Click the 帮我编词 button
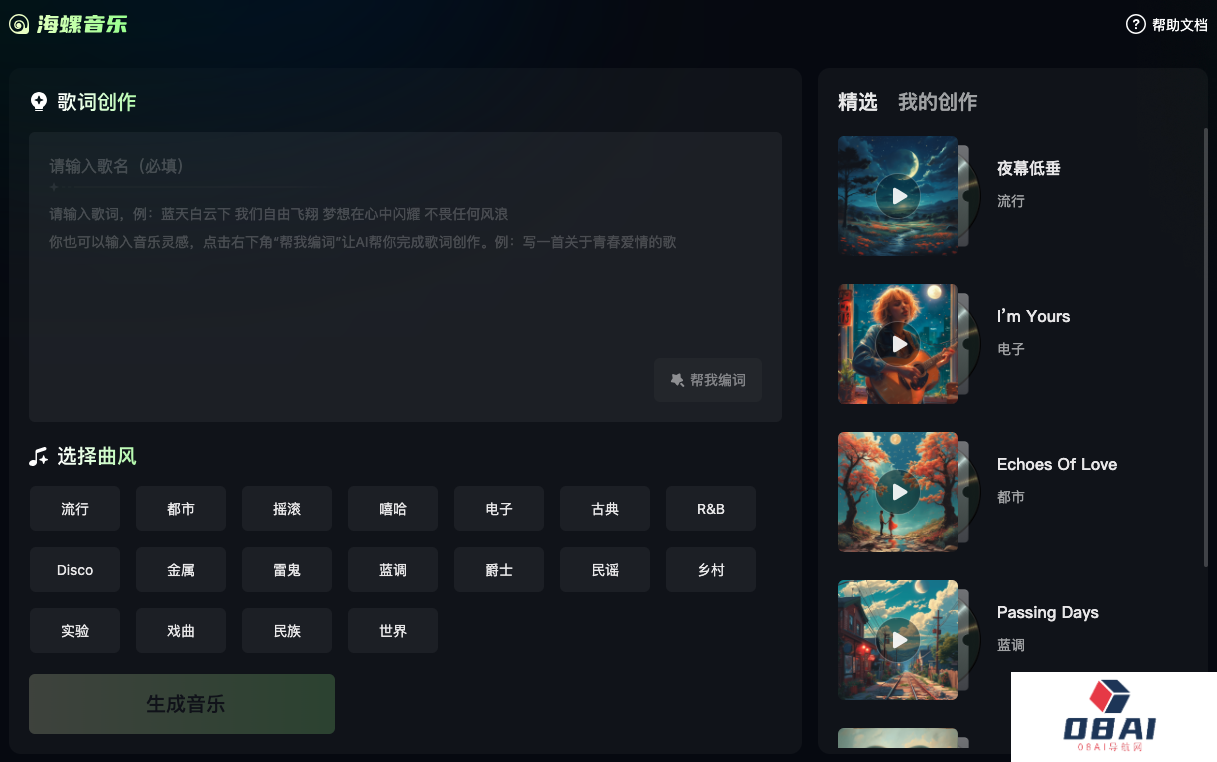1217x762 pixels. [x=708, y=380]
